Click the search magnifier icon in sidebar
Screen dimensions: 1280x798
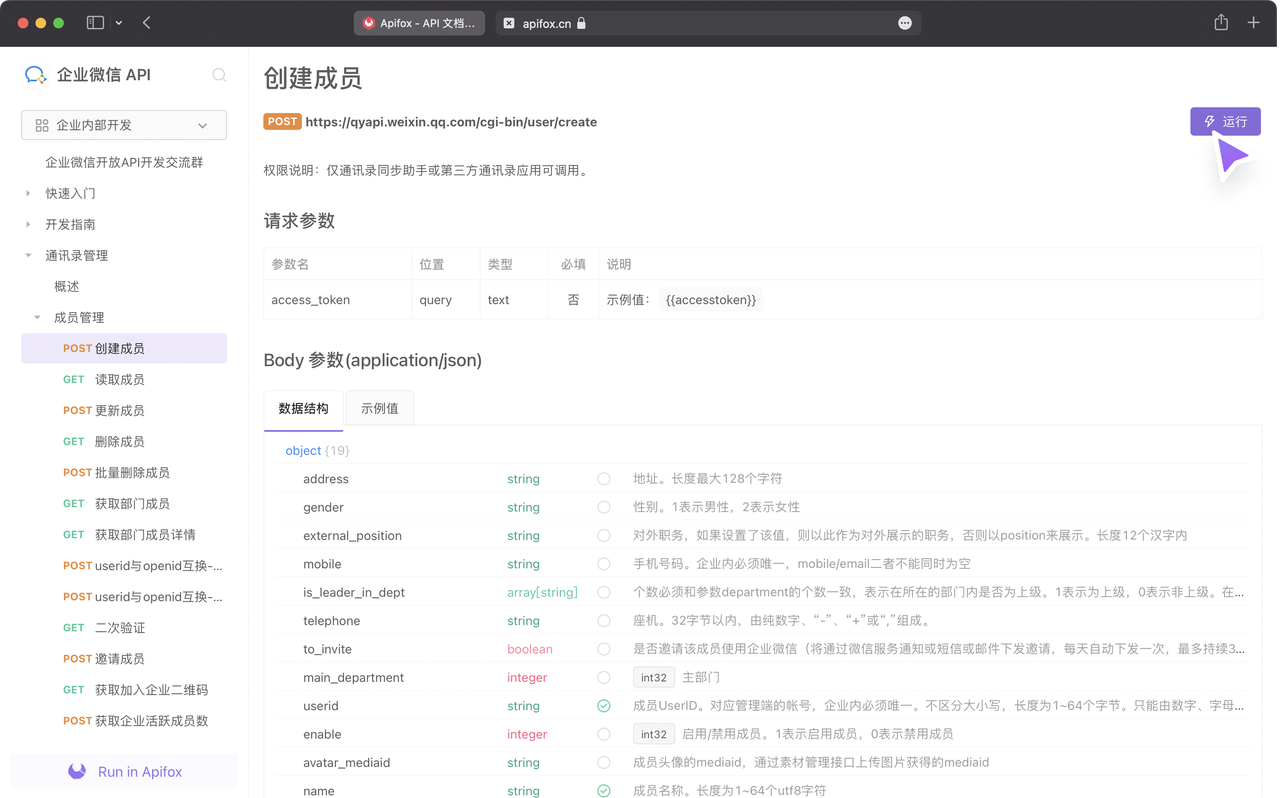[219, 75]
